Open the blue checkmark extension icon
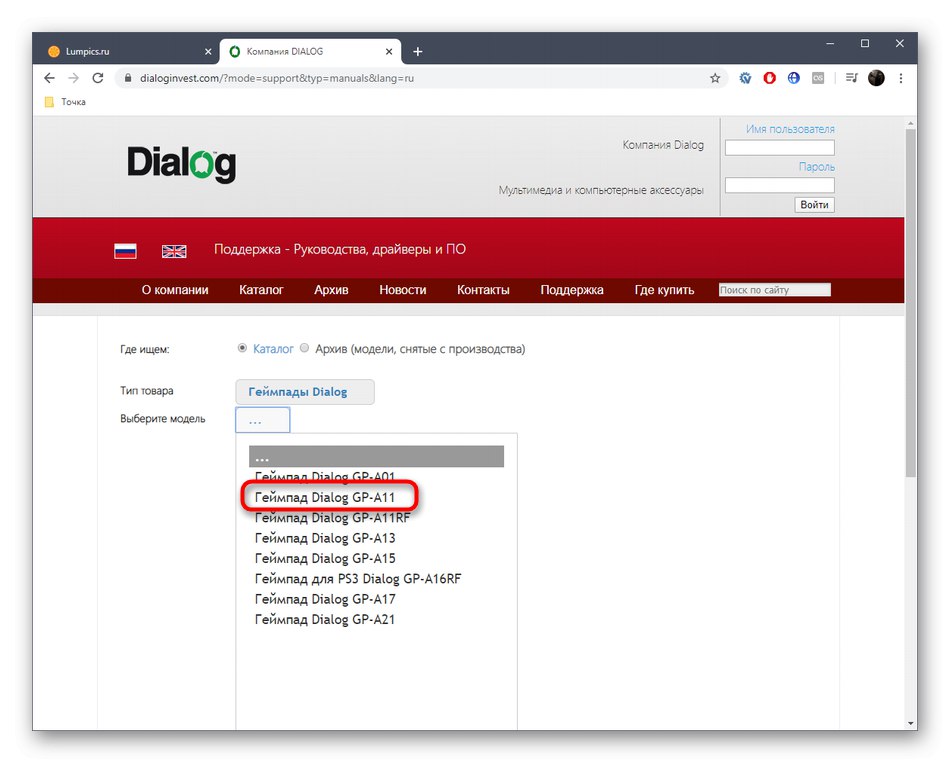Image resolution: width=950 pixels, height=763 pixels. pyautogui.click(x=745, y=78)
